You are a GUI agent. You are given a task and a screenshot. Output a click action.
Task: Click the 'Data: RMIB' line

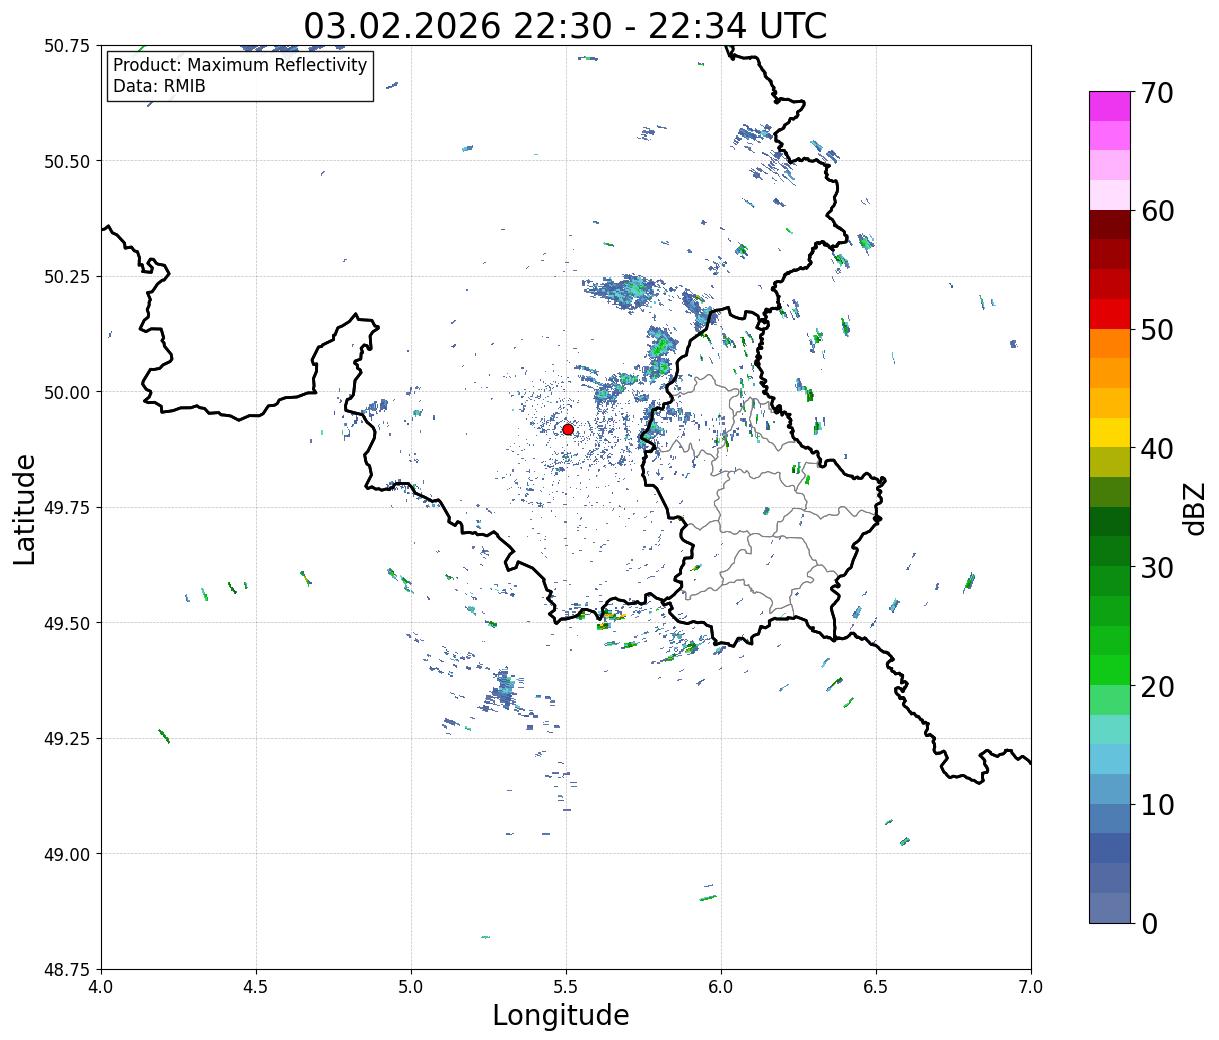pyautogui.click(x=159, y=86)
